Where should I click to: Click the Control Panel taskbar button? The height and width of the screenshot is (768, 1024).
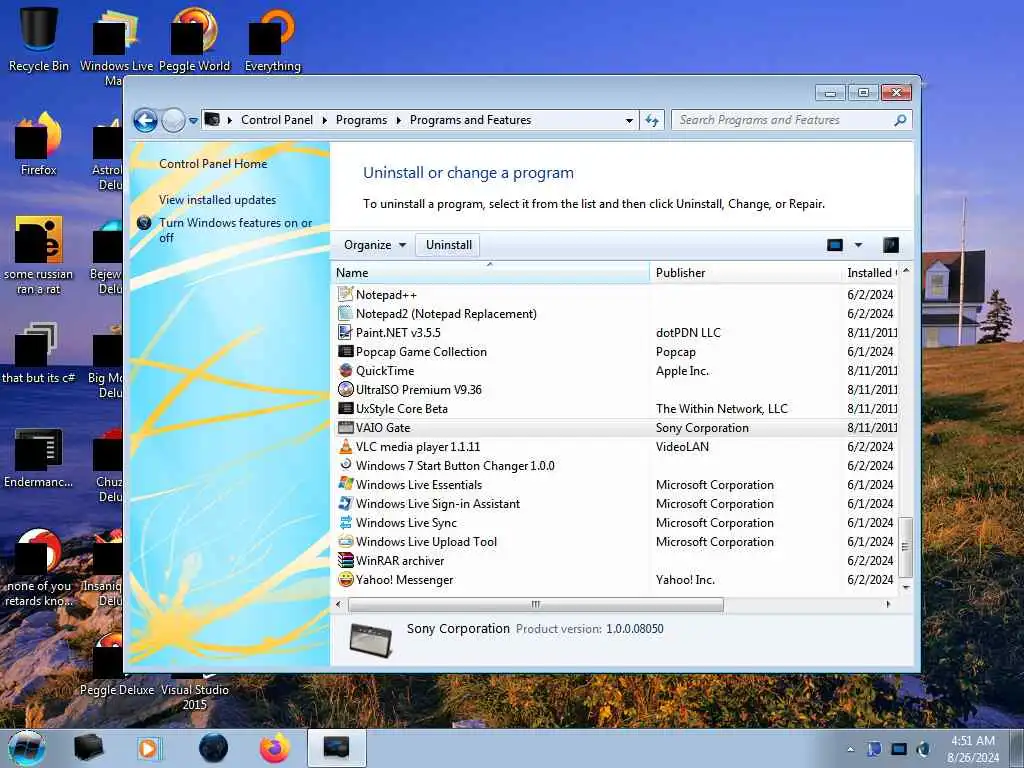coord(336,748)
